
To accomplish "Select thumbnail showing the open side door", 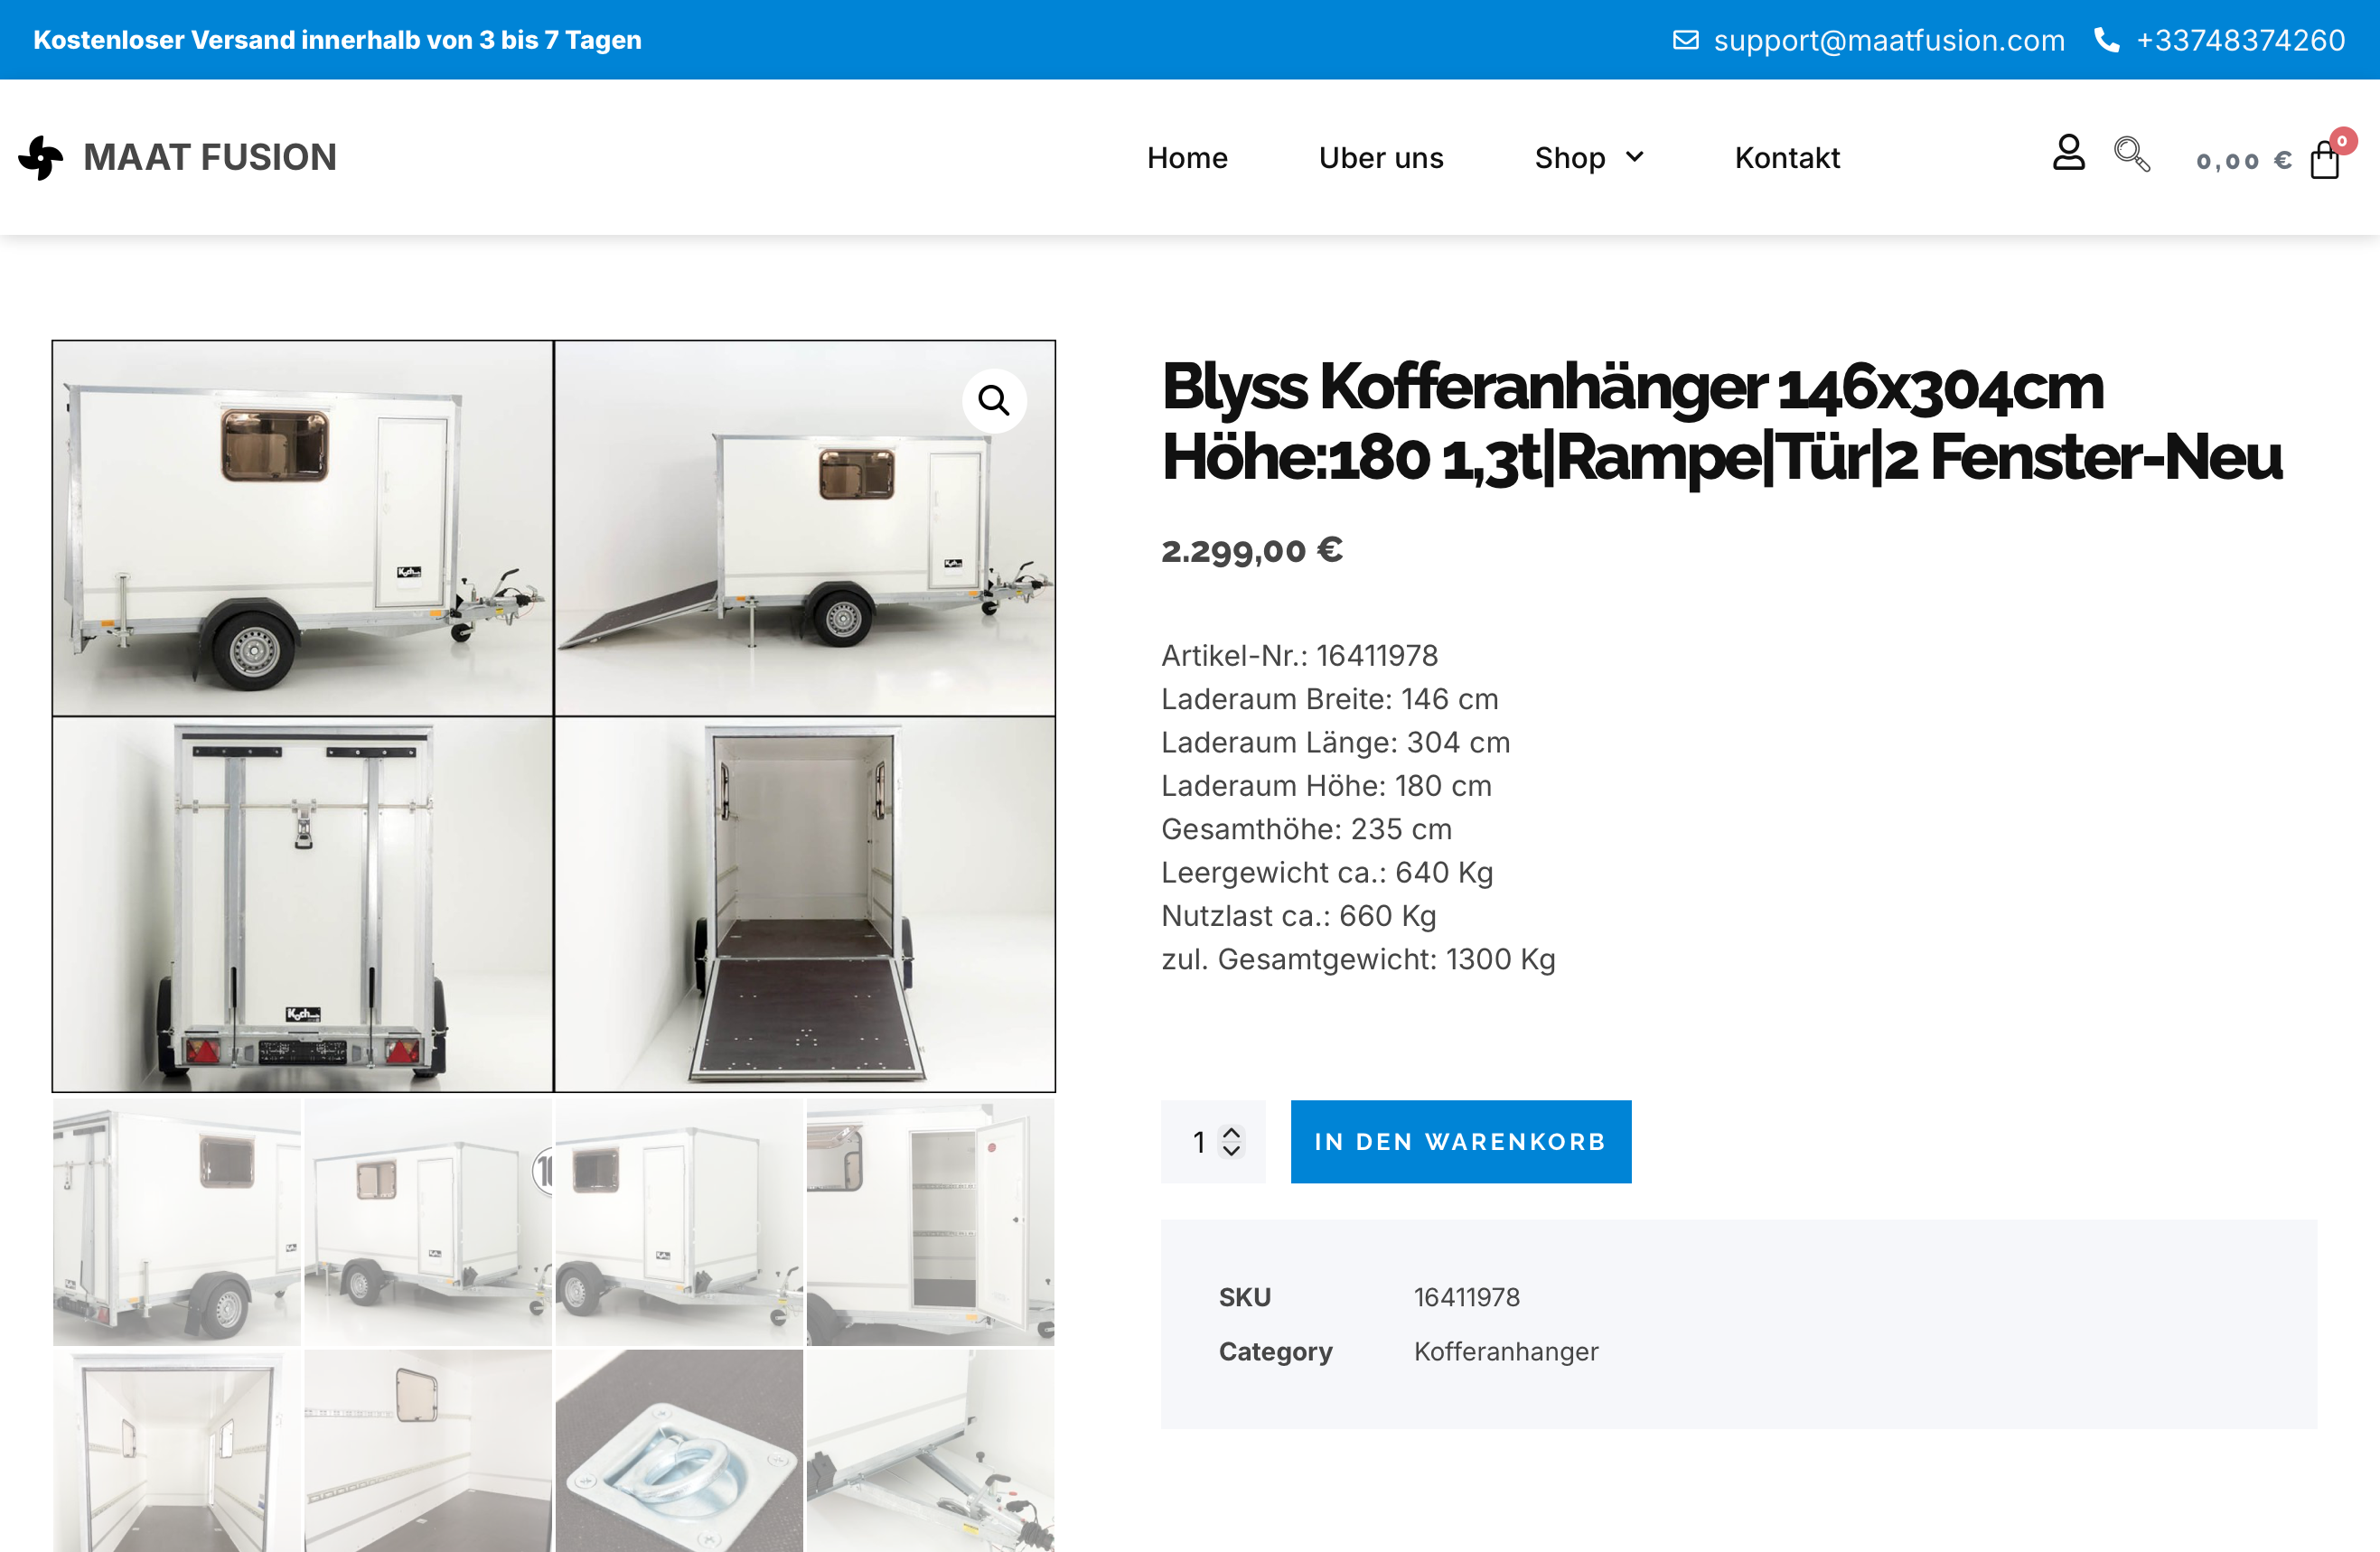I will [931, 1222].
